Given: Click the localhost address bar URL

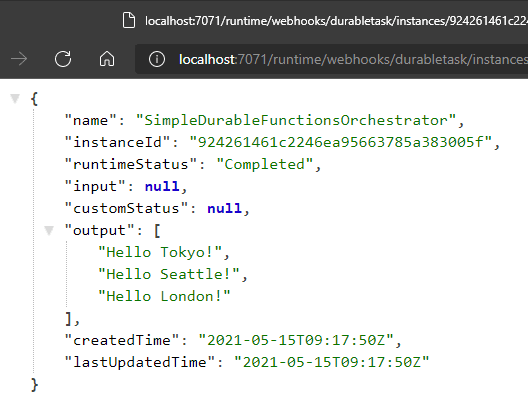Looking at the screenshot, I should (x=353, y=60).
